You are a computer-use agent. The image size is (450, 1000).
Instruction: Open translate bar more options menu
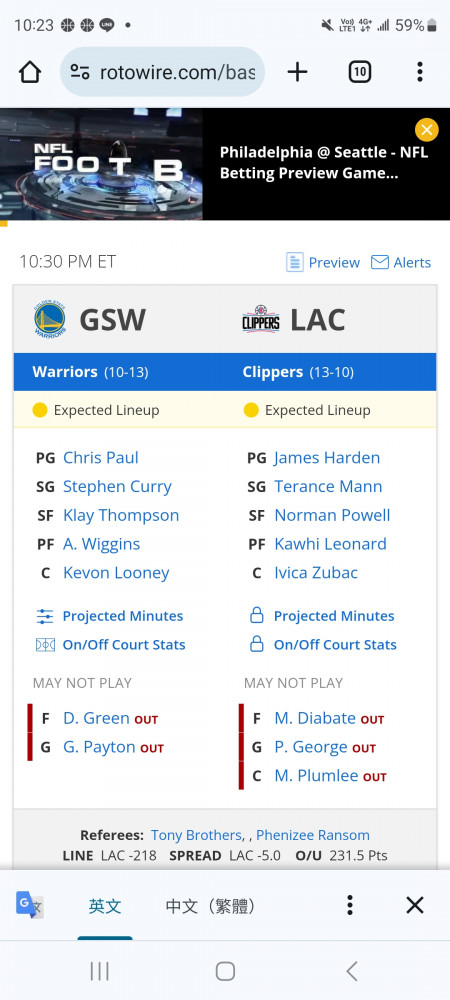(349, 905)
